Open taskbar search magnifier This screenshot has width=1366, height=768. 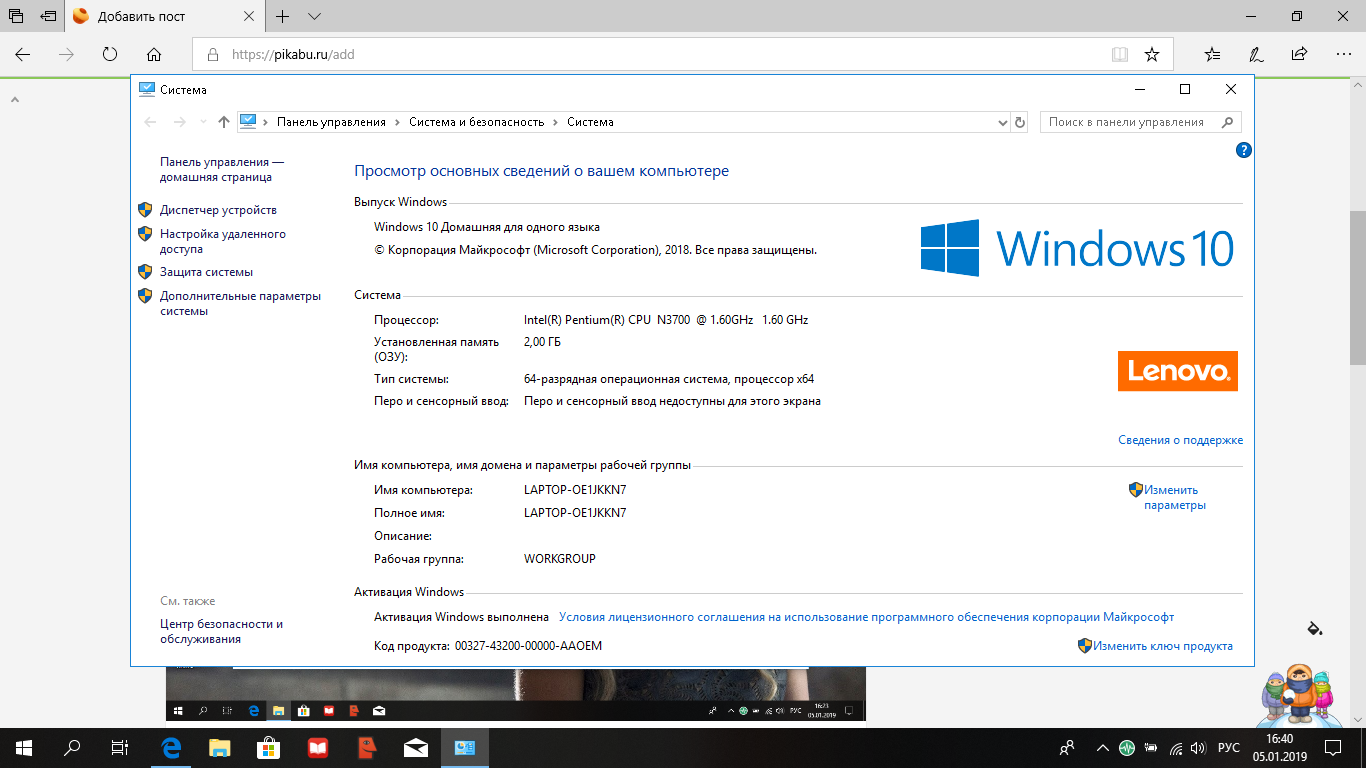coord(71,747)
